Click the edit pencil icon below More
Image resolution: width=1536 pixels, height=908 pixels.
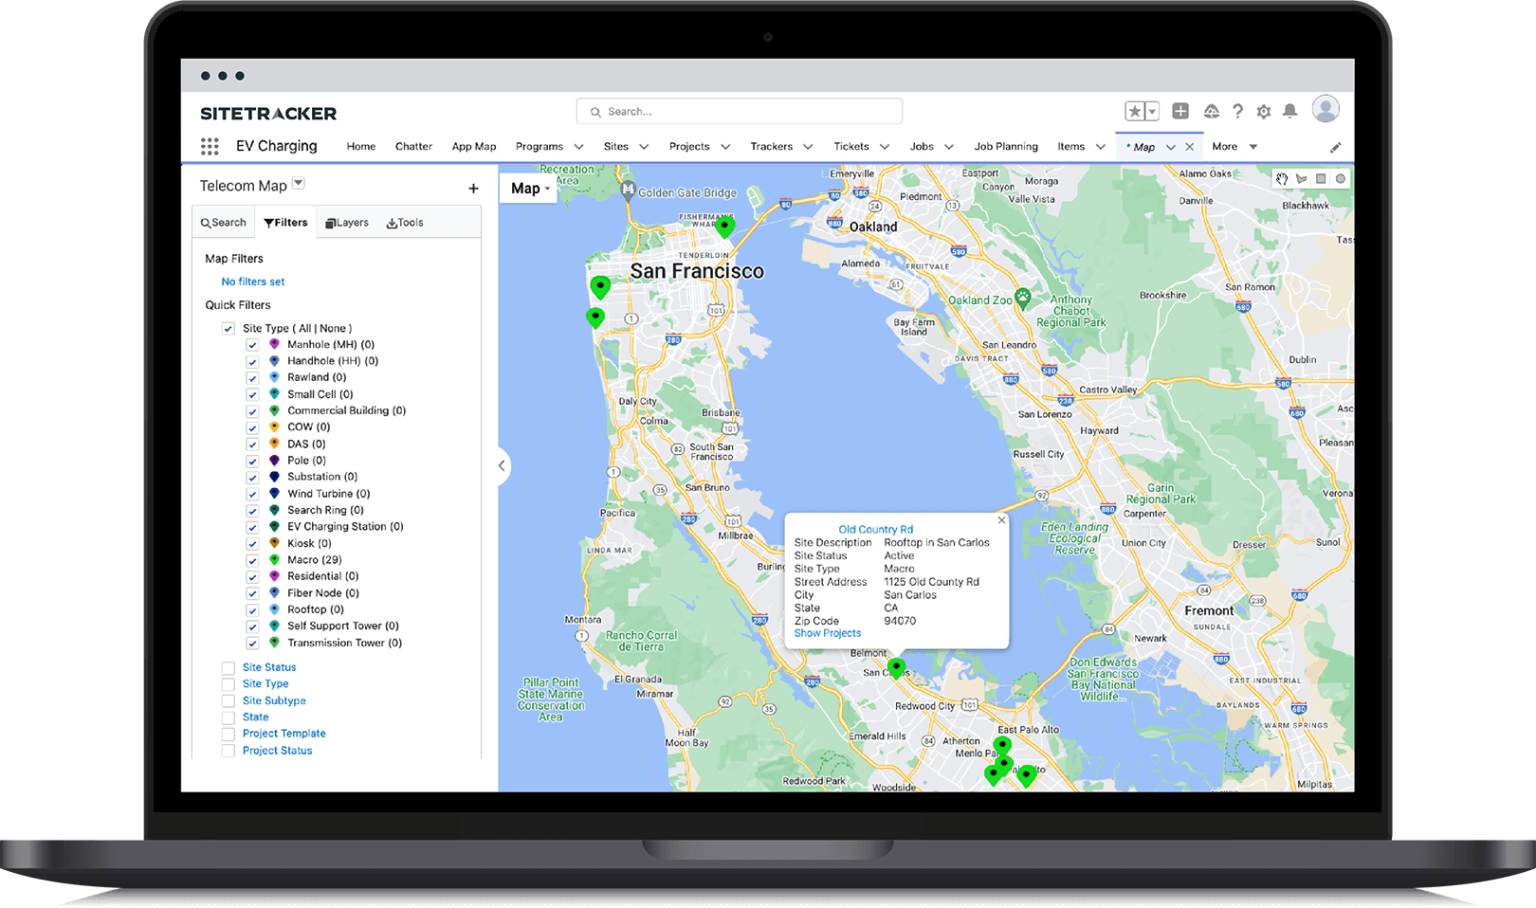[1335, 146]
